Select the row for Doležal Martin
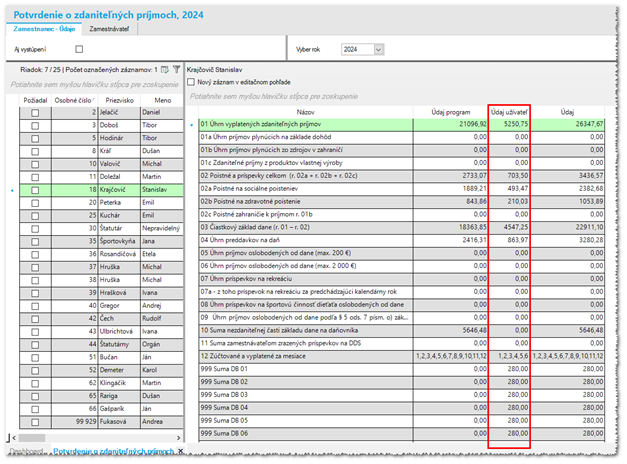Screen dimensions: 627x464 pyautogui.click(x=102, y=177)
